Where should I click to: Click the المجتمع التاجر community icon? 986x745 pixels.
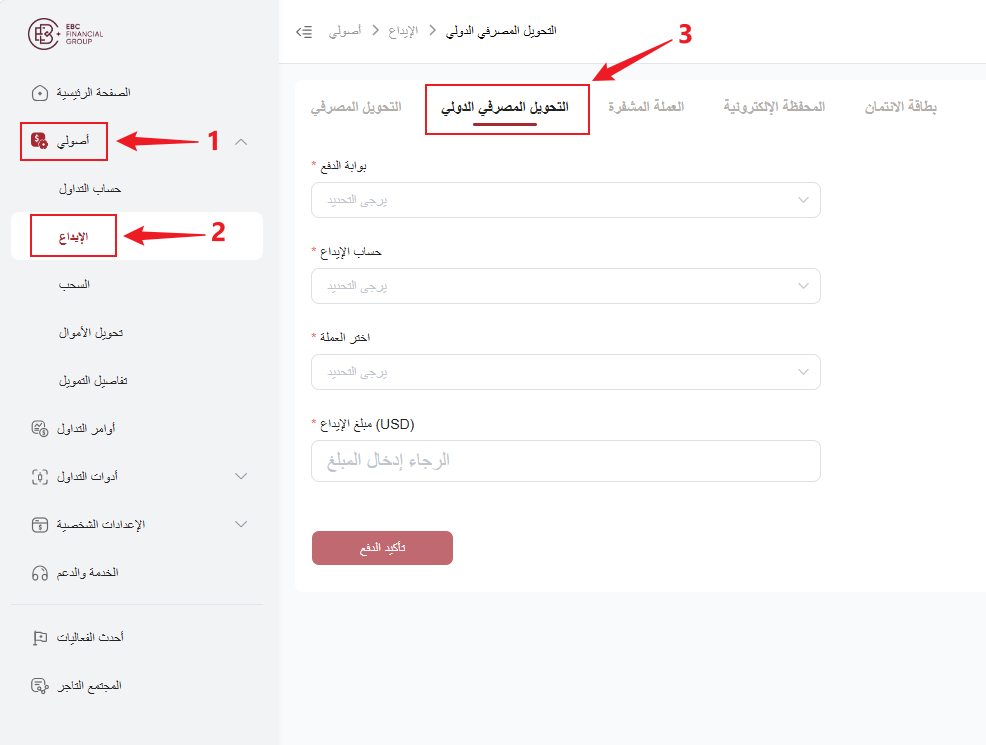pos(40,685)
